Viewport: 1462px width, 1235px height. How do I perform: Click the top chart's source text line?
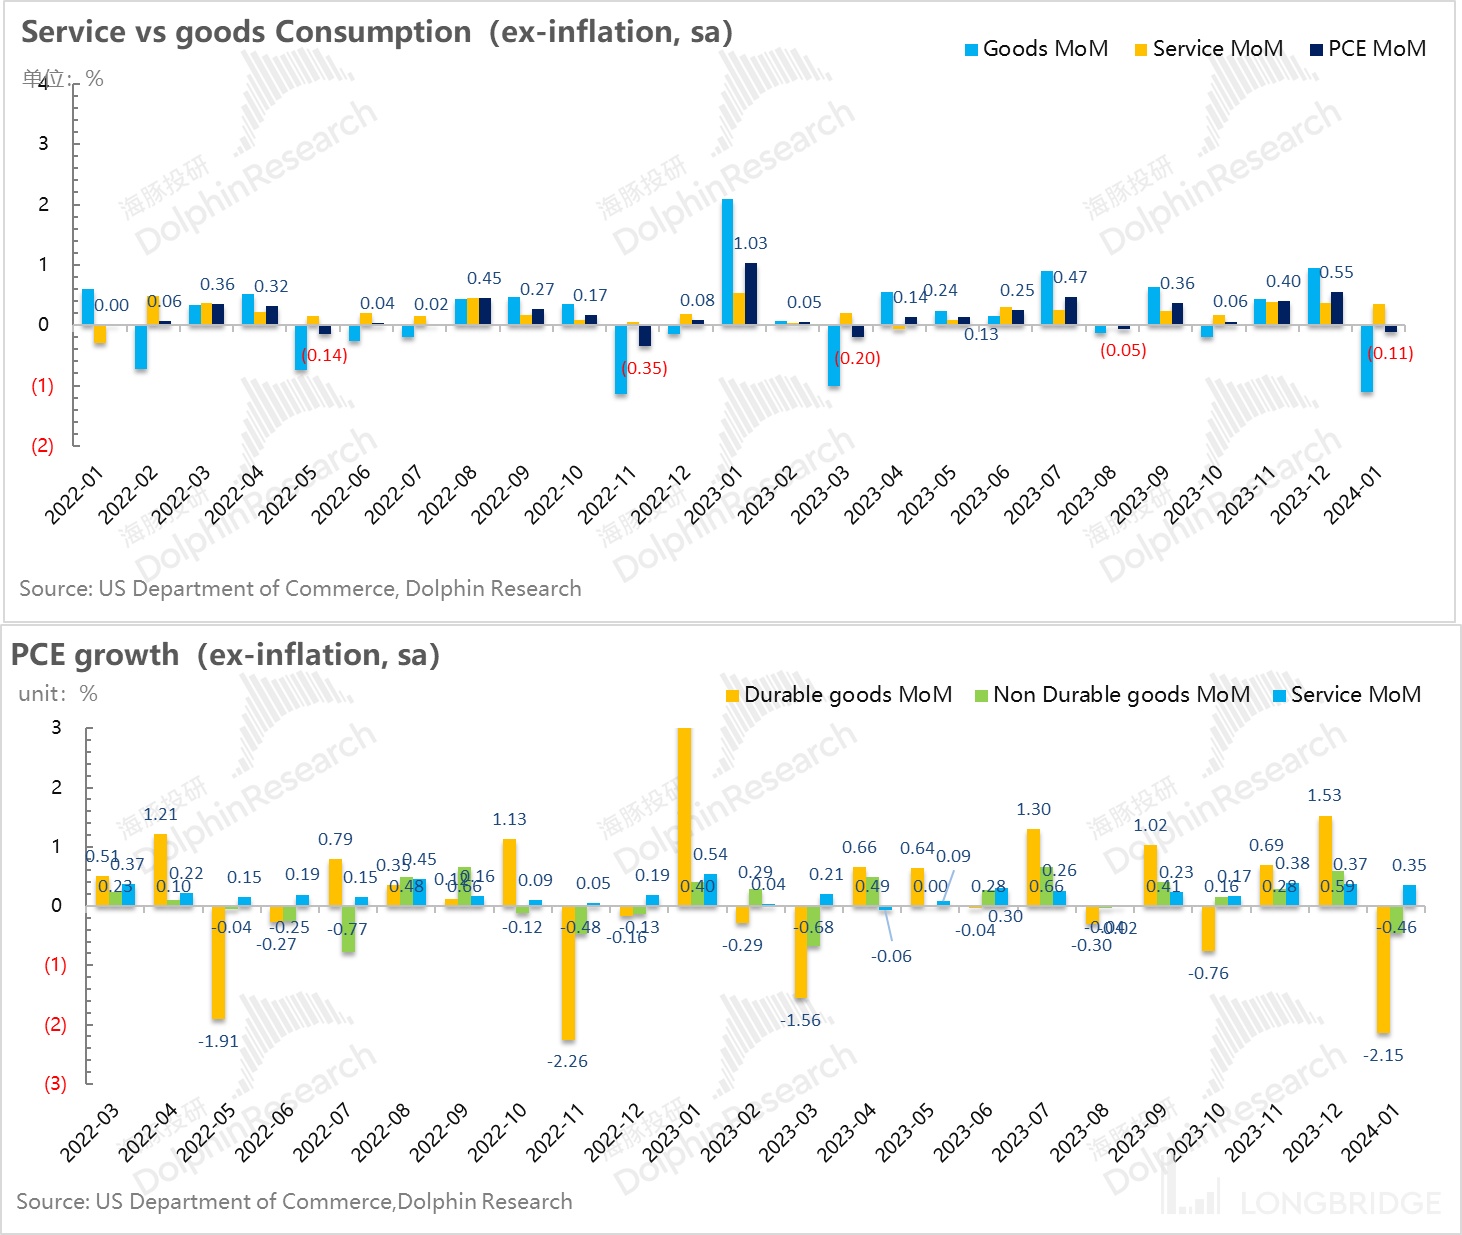(300, 588)
